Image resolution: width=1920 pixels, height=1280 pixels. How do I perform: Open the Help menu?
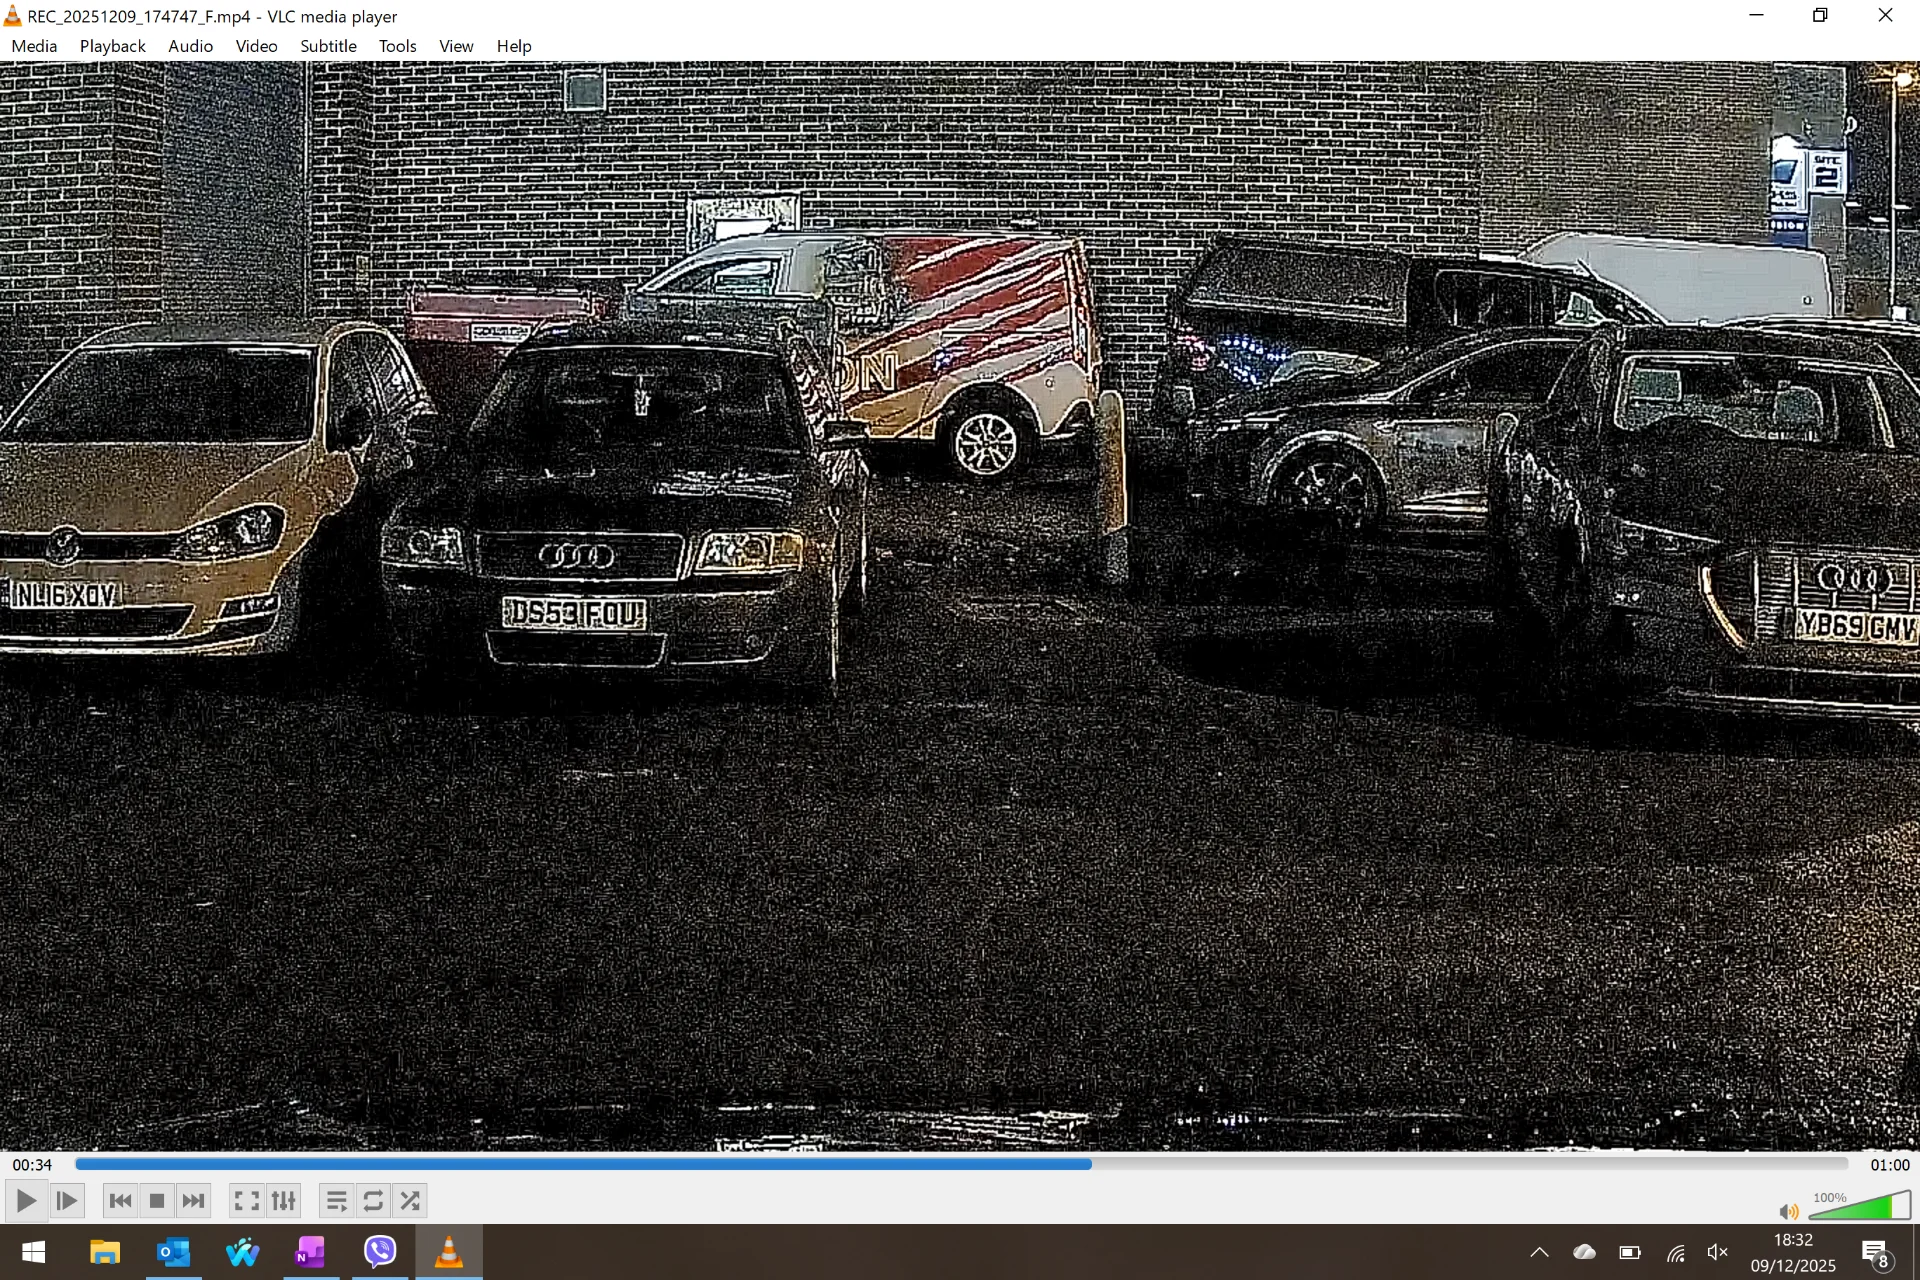[514, 46]
